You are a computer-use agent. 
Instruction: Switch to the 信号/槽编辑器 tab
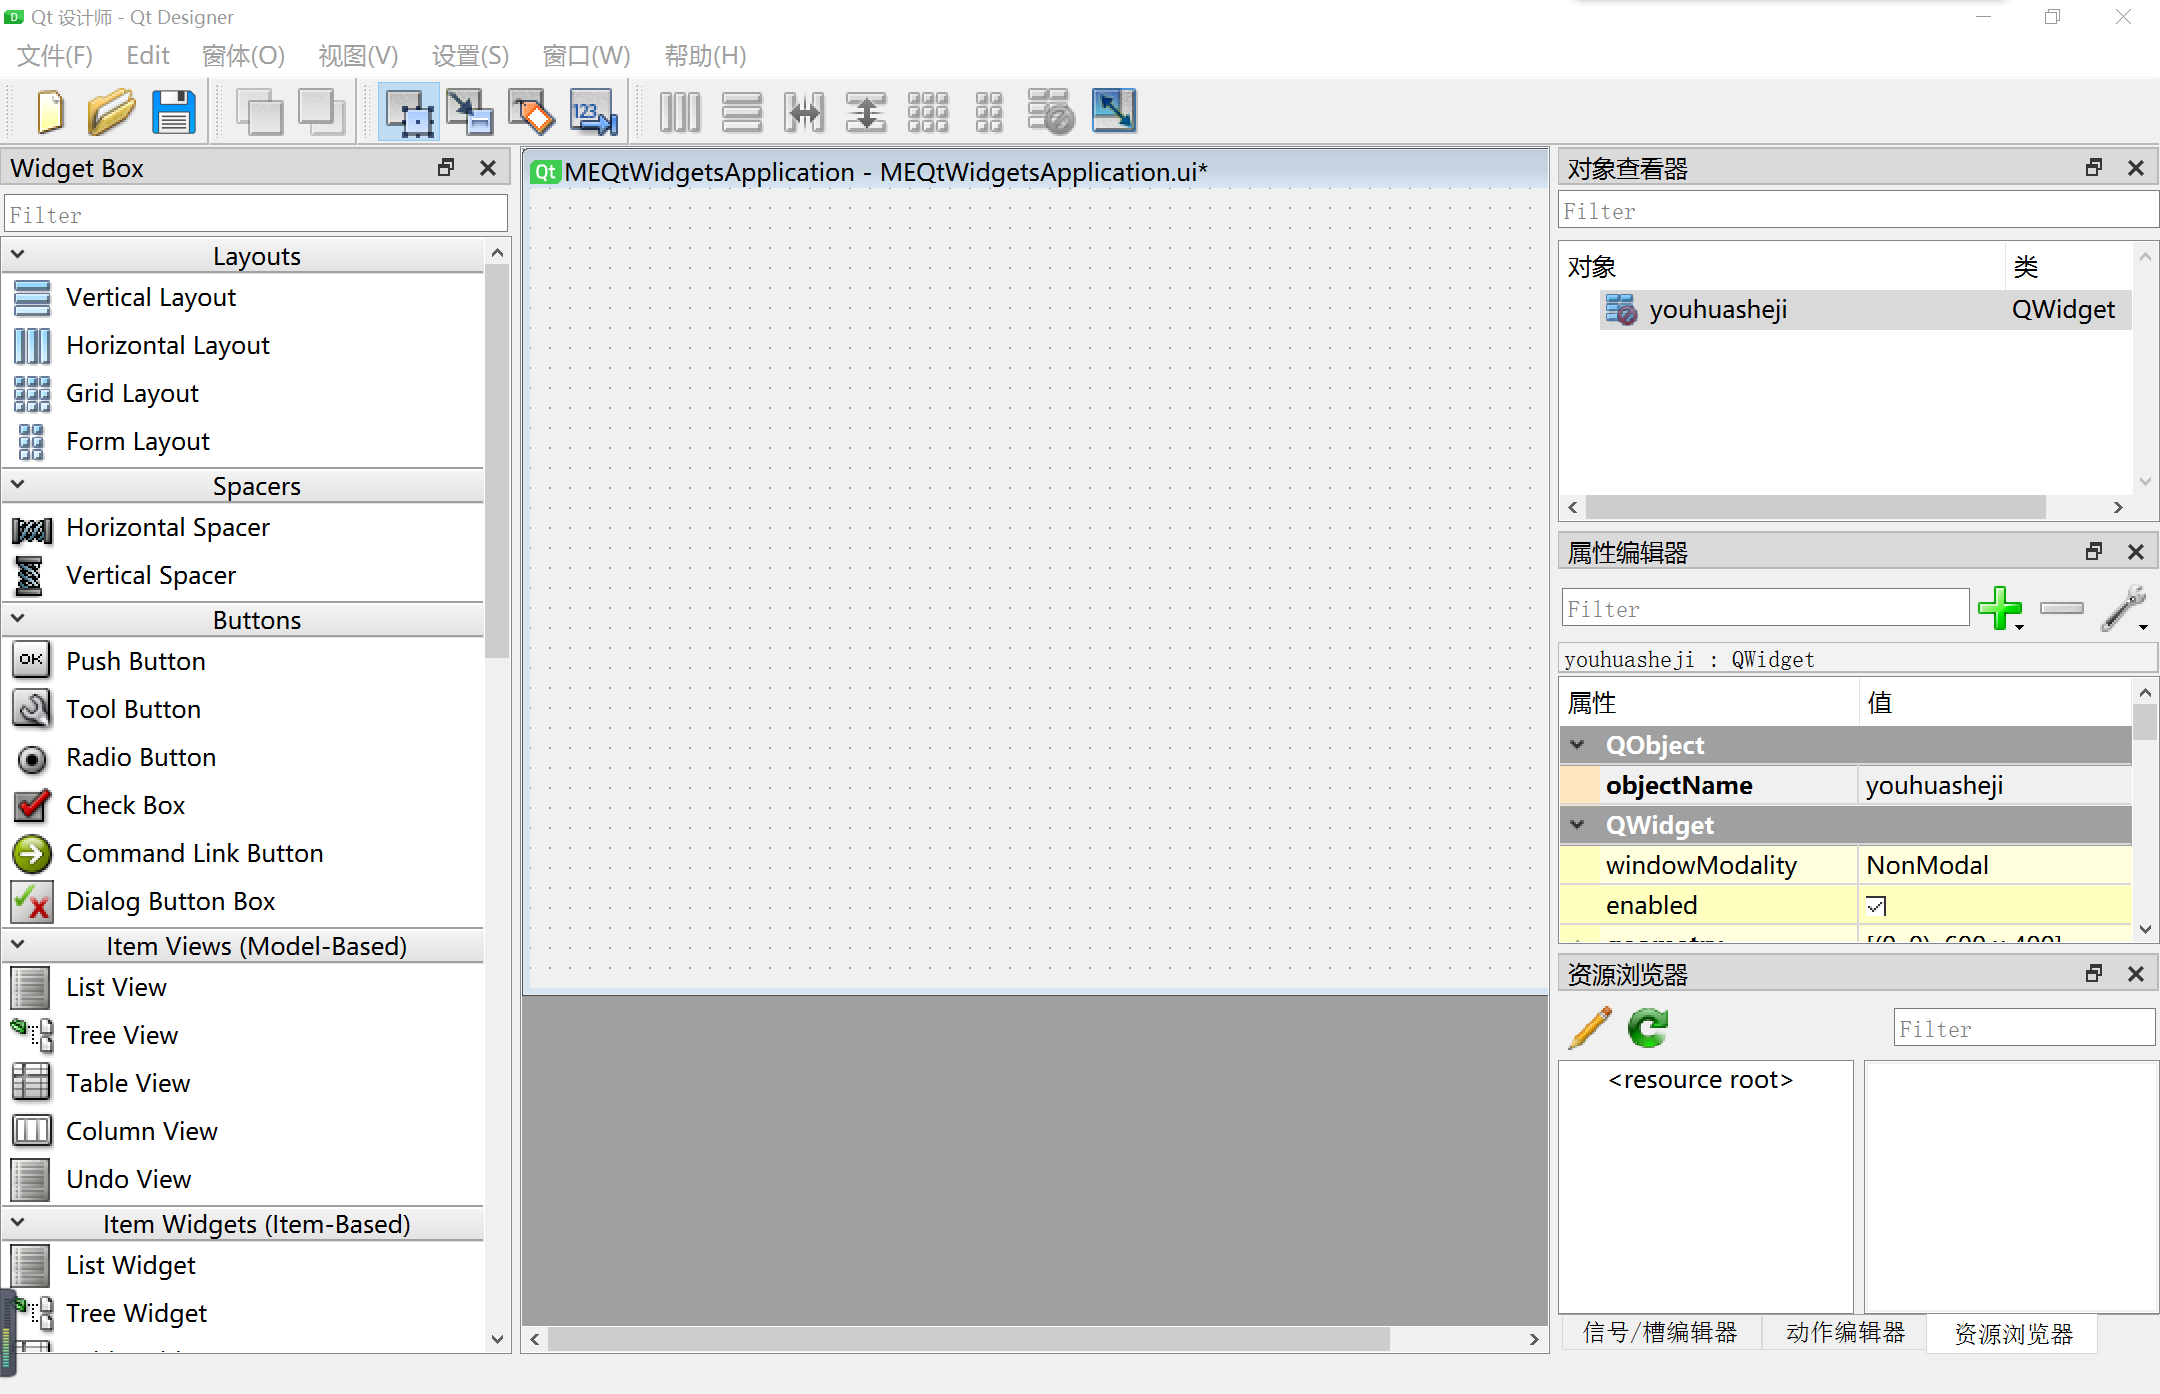point(1660,1333)
